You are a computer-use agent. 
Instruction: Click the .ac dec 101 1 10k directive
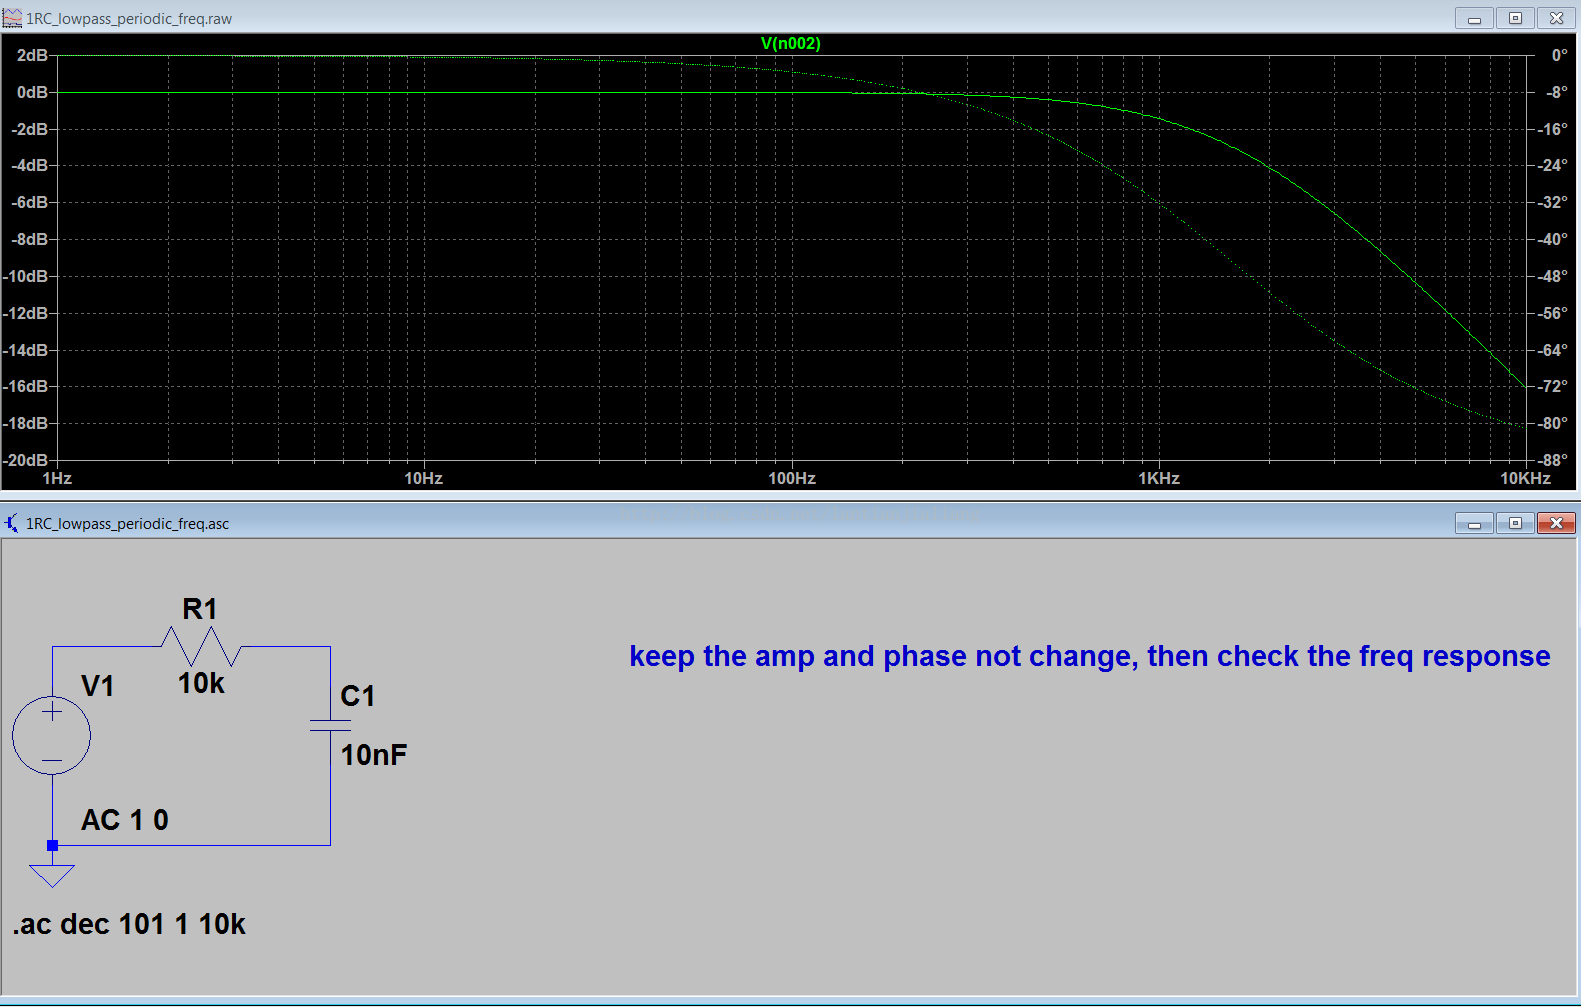129,924
